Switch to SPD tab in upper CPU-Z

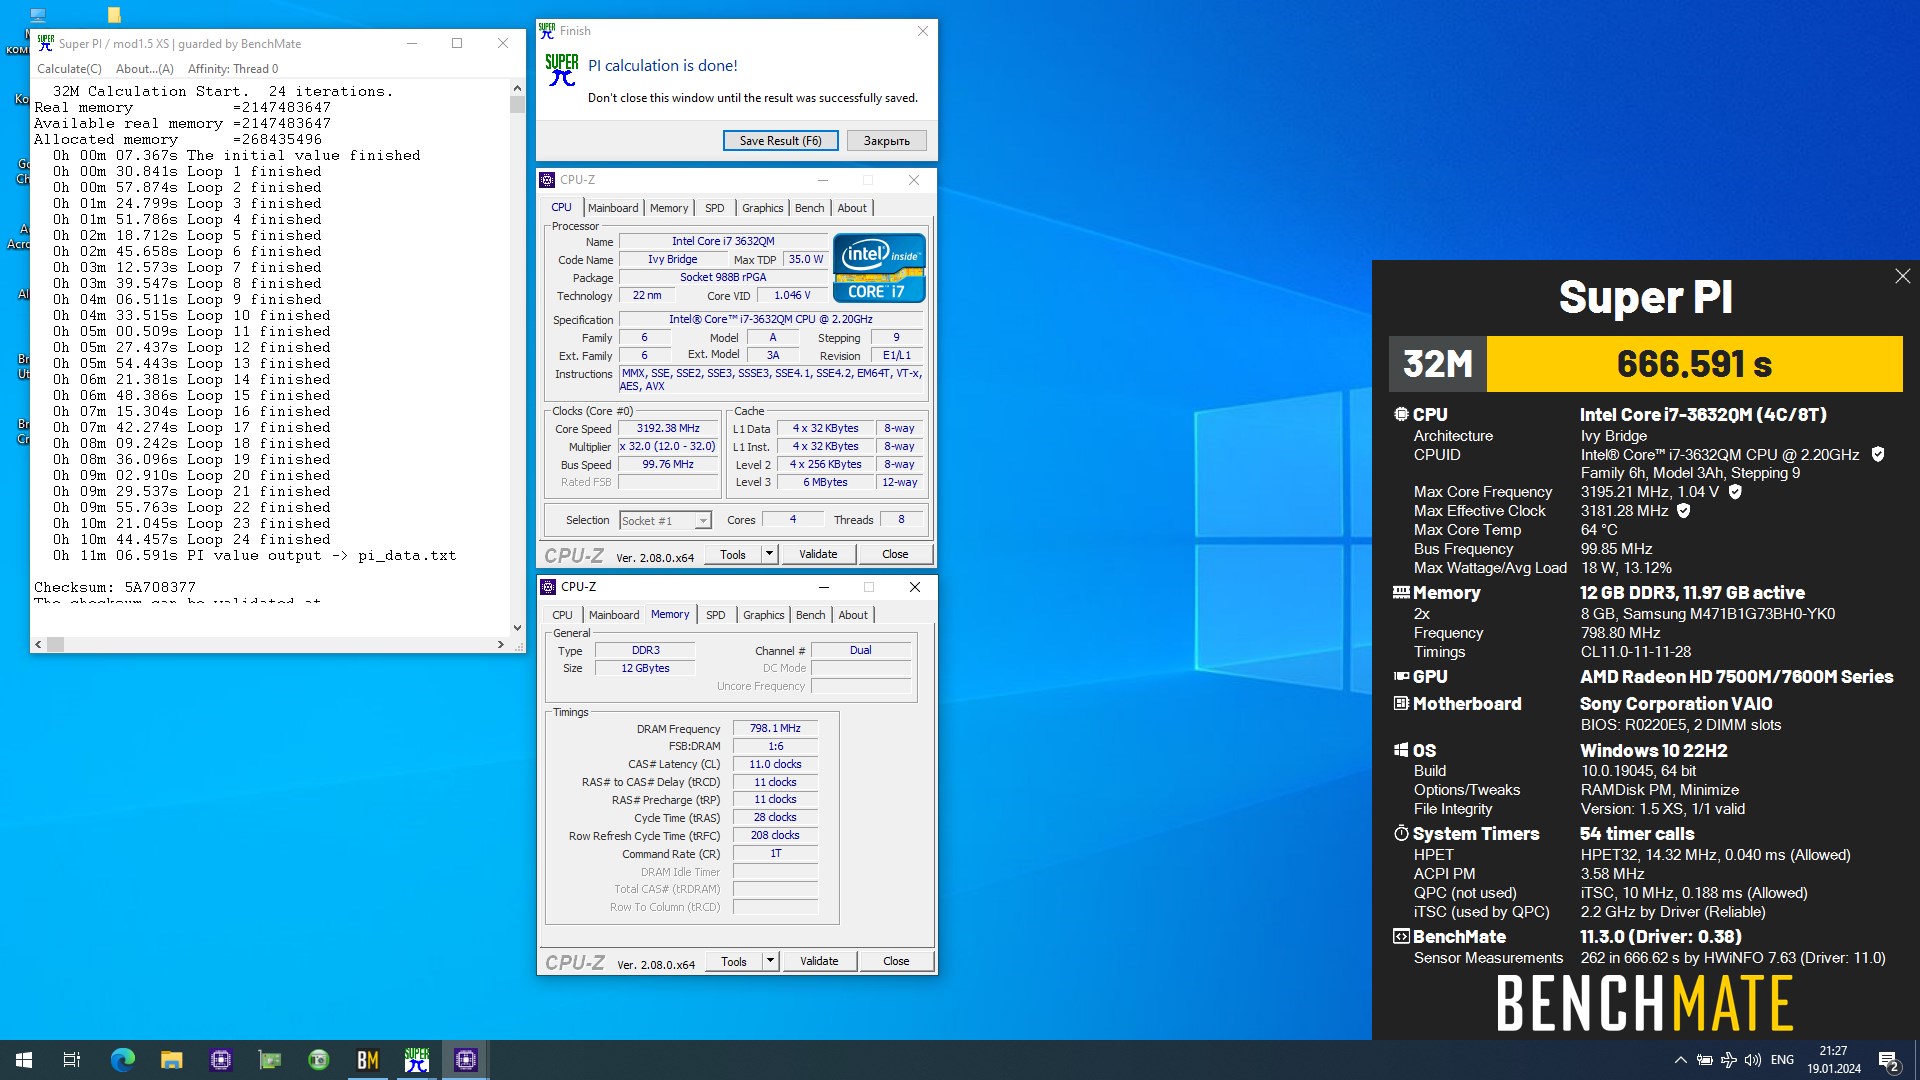[x=714, y=208]
